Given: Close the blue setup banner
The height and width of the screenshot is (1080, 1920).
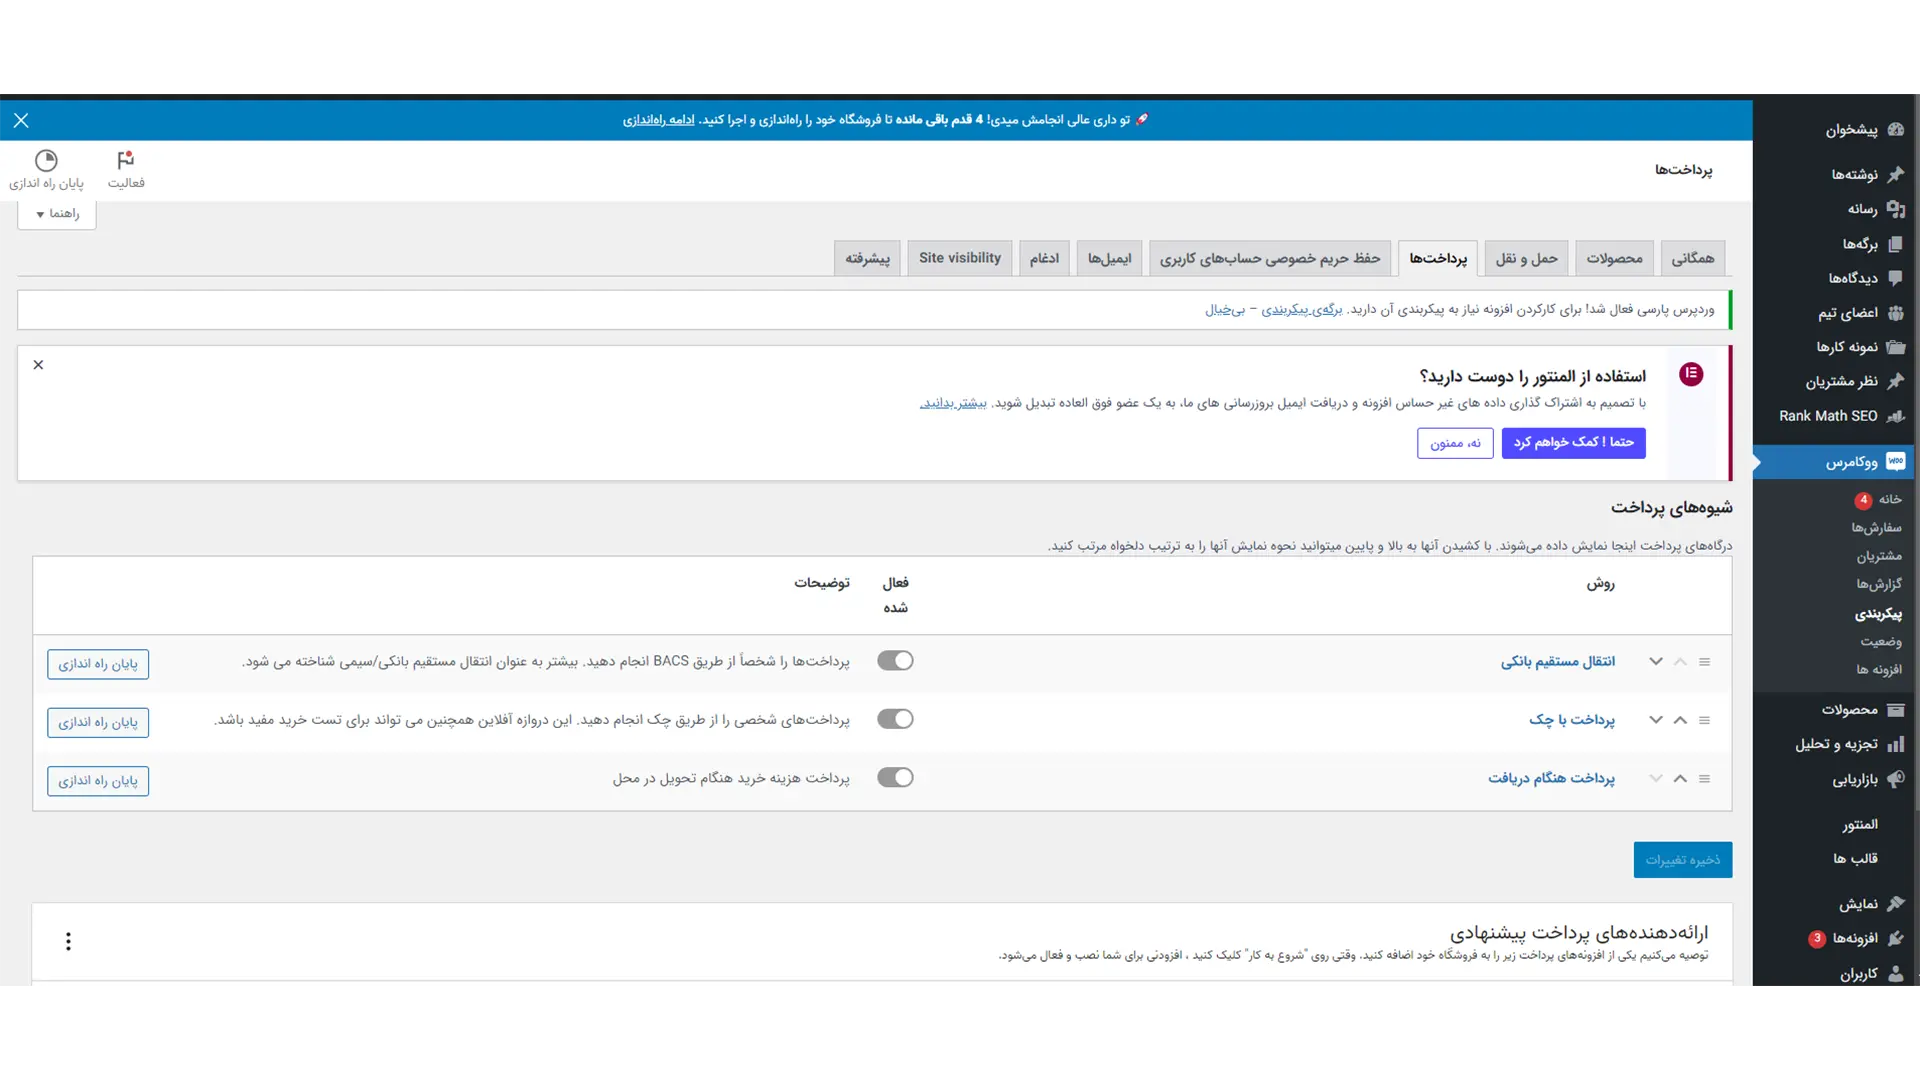Looking at the screenshot, I should [21, 120].
